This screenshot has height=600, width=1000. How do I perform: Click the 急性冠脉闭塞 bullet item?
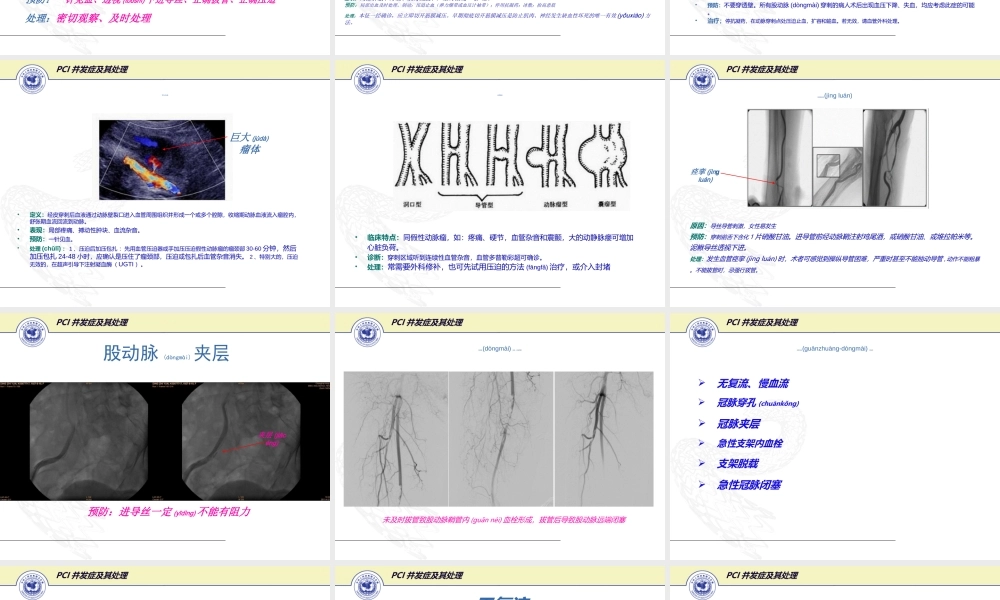click(x=749, y=485)
